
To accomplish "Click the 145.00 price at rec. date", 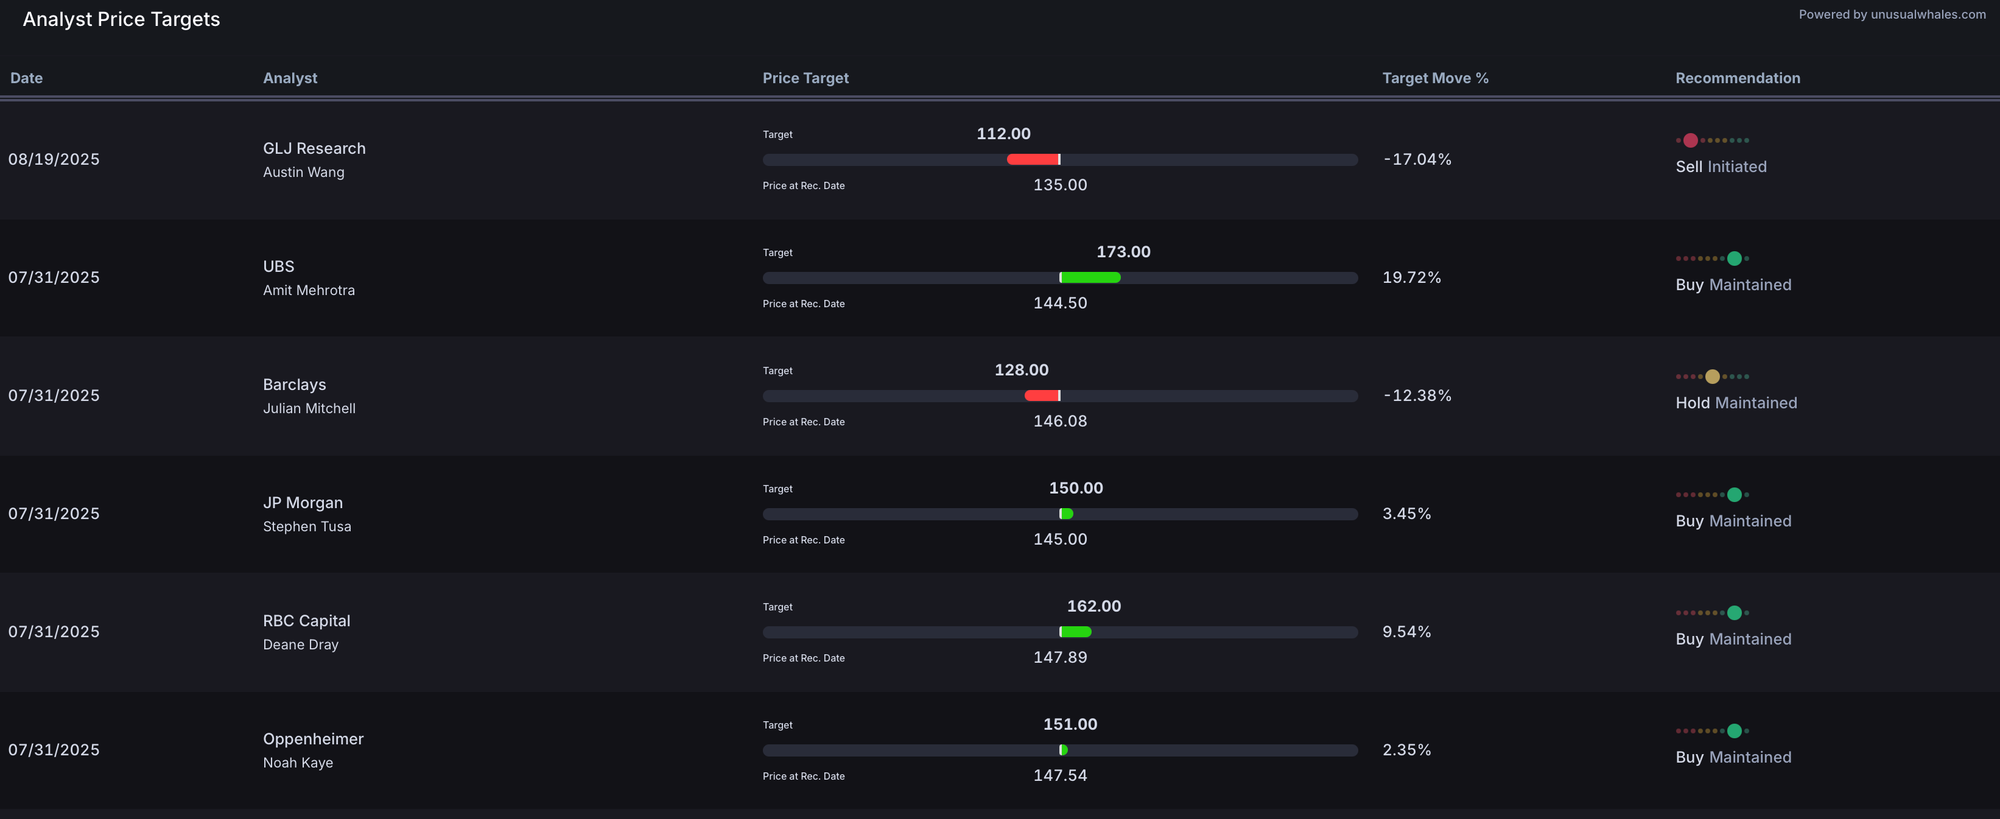I will pyautogui.click(x=1060, y=539).
